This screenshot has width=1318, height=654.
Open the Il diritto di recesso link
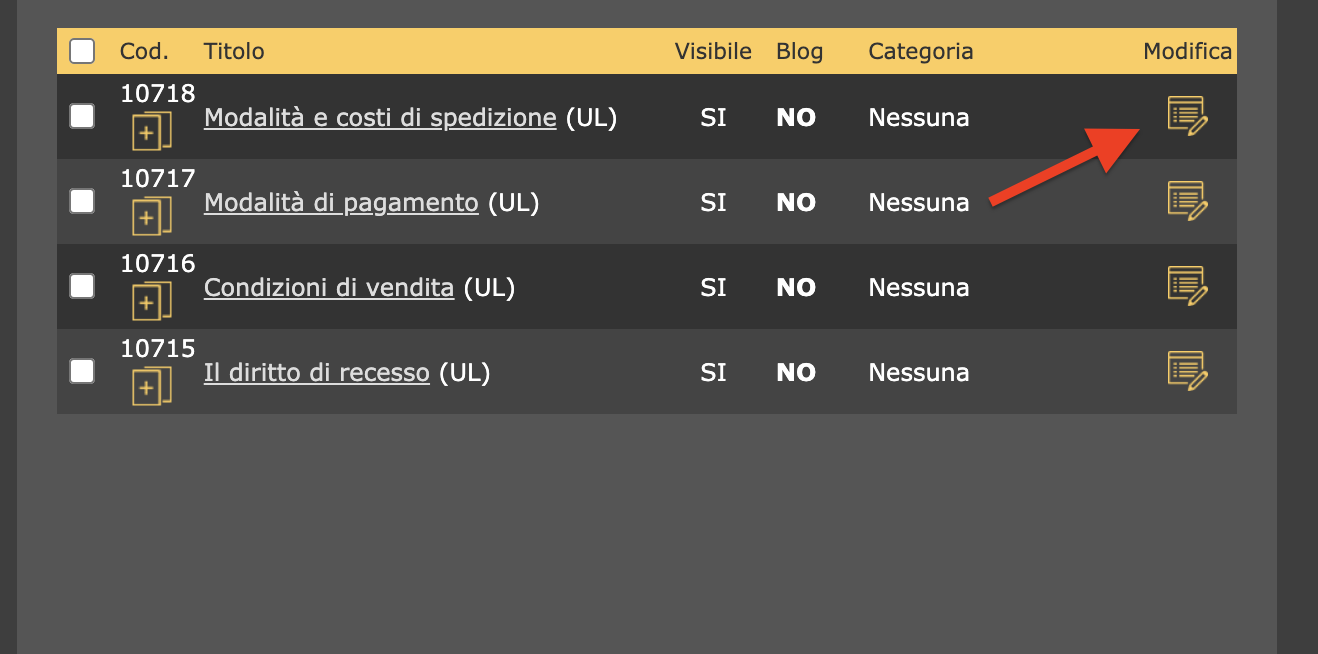(316, 372)
